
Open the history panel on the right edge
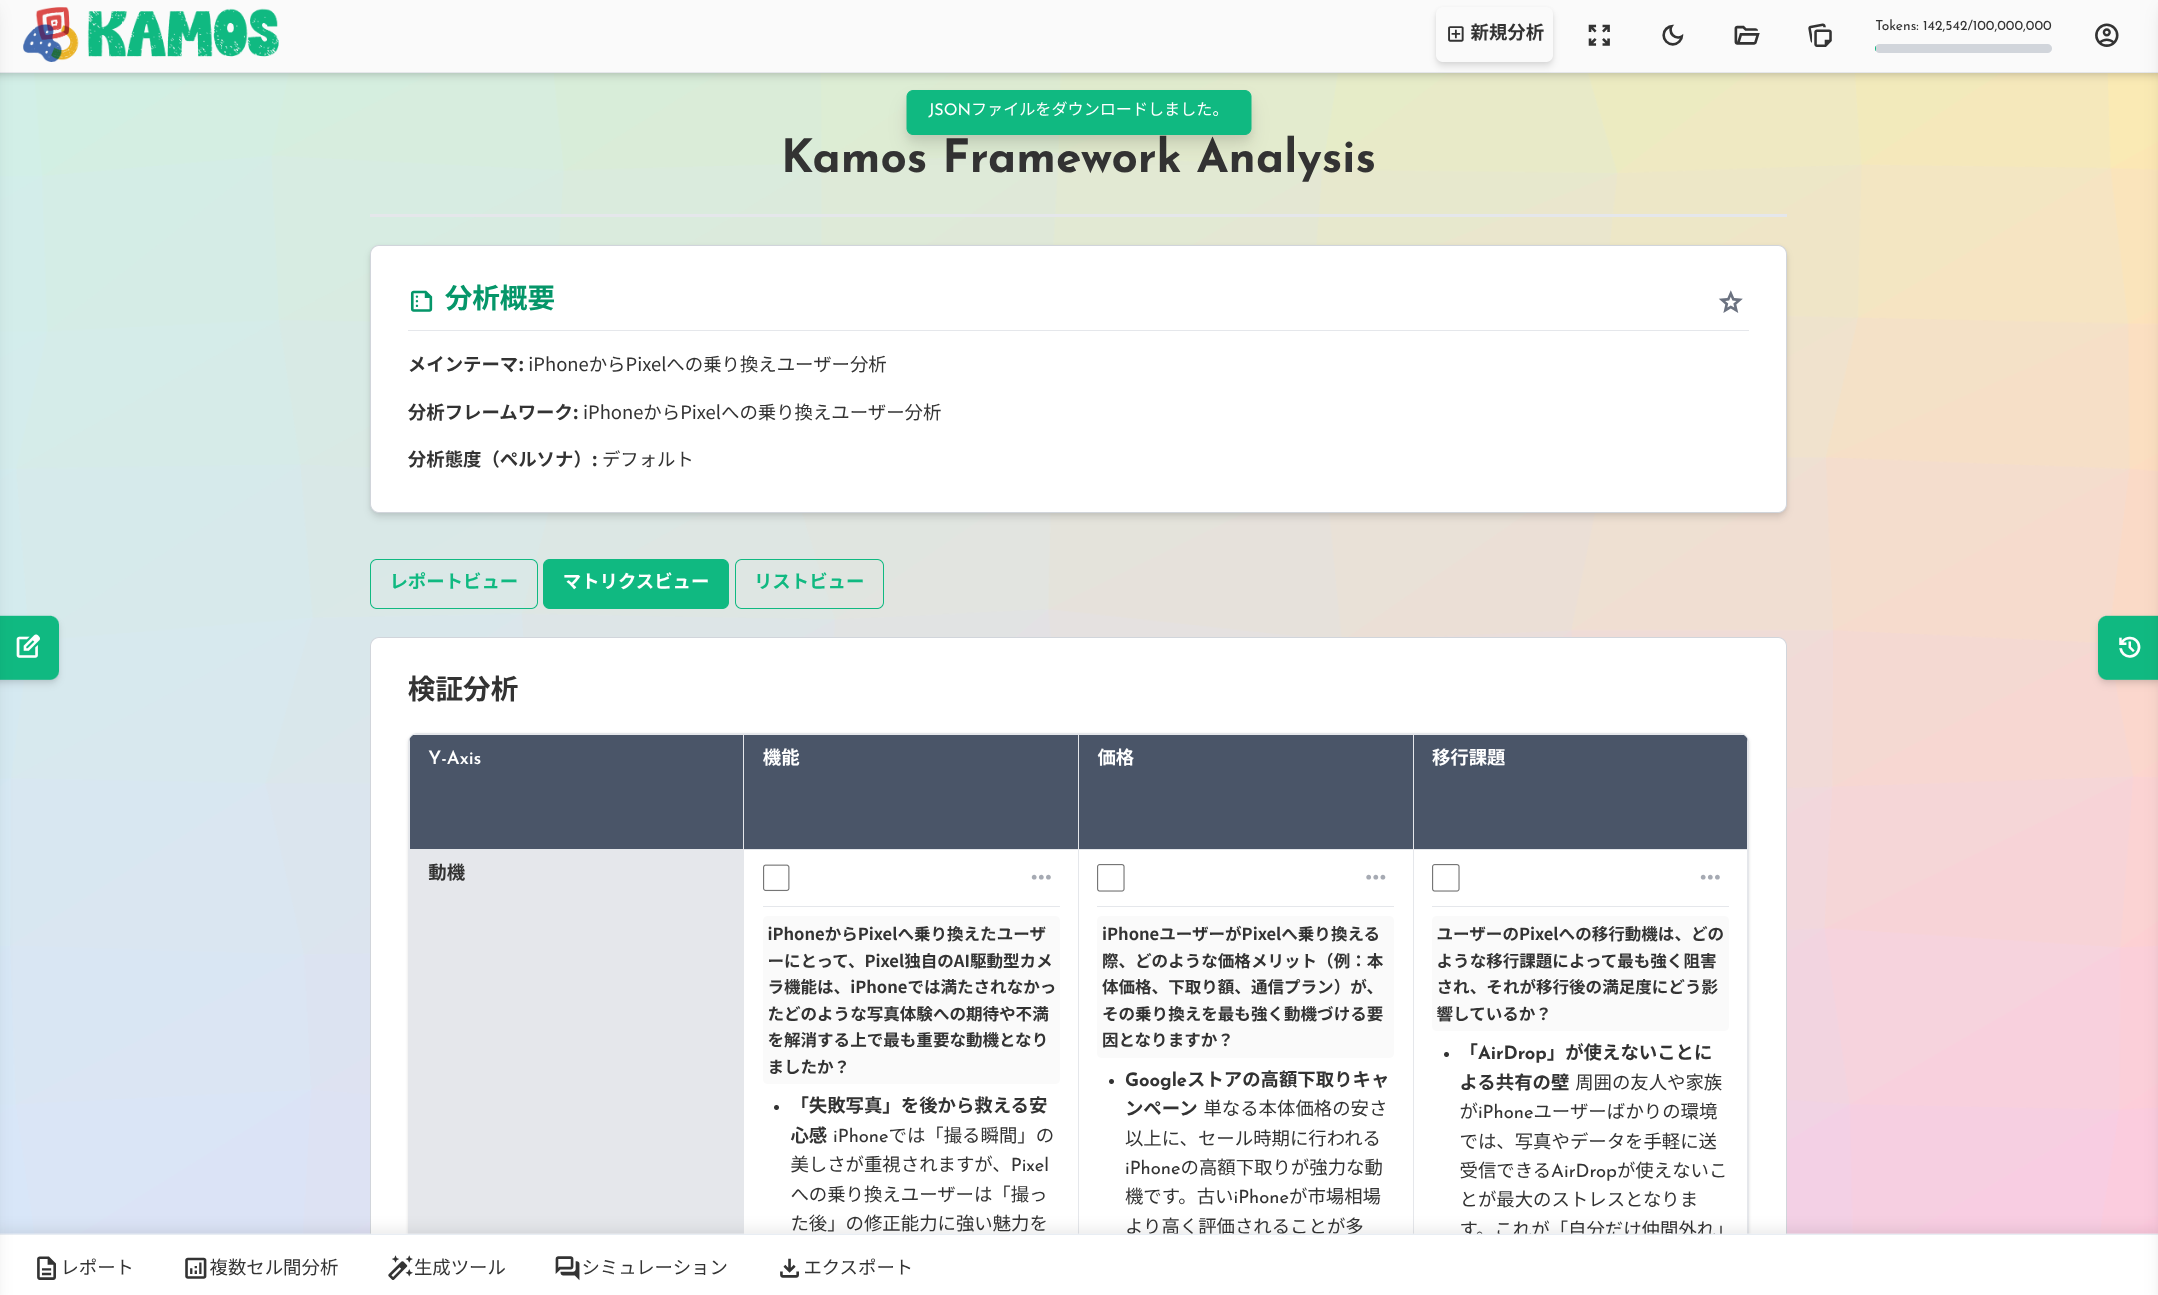click(x=2130, y=647)
